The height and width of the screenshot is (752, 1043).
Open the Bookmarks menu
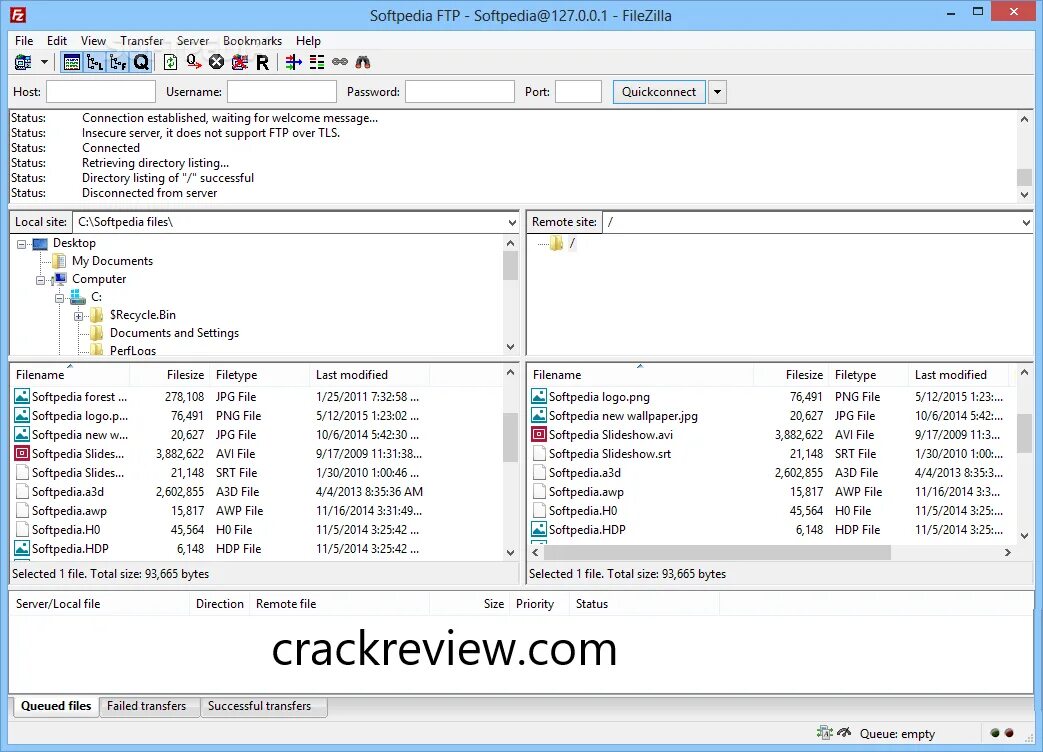[x=252, y=41]
